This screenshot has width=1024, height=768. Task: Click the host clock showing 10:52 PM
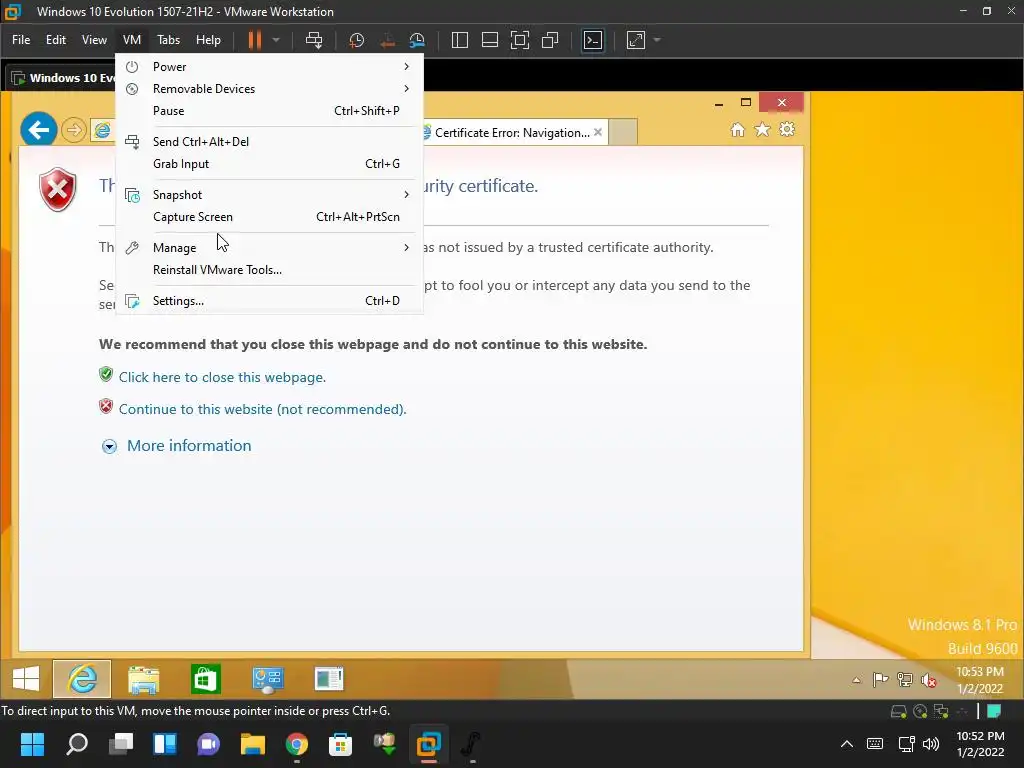(980, 744)
